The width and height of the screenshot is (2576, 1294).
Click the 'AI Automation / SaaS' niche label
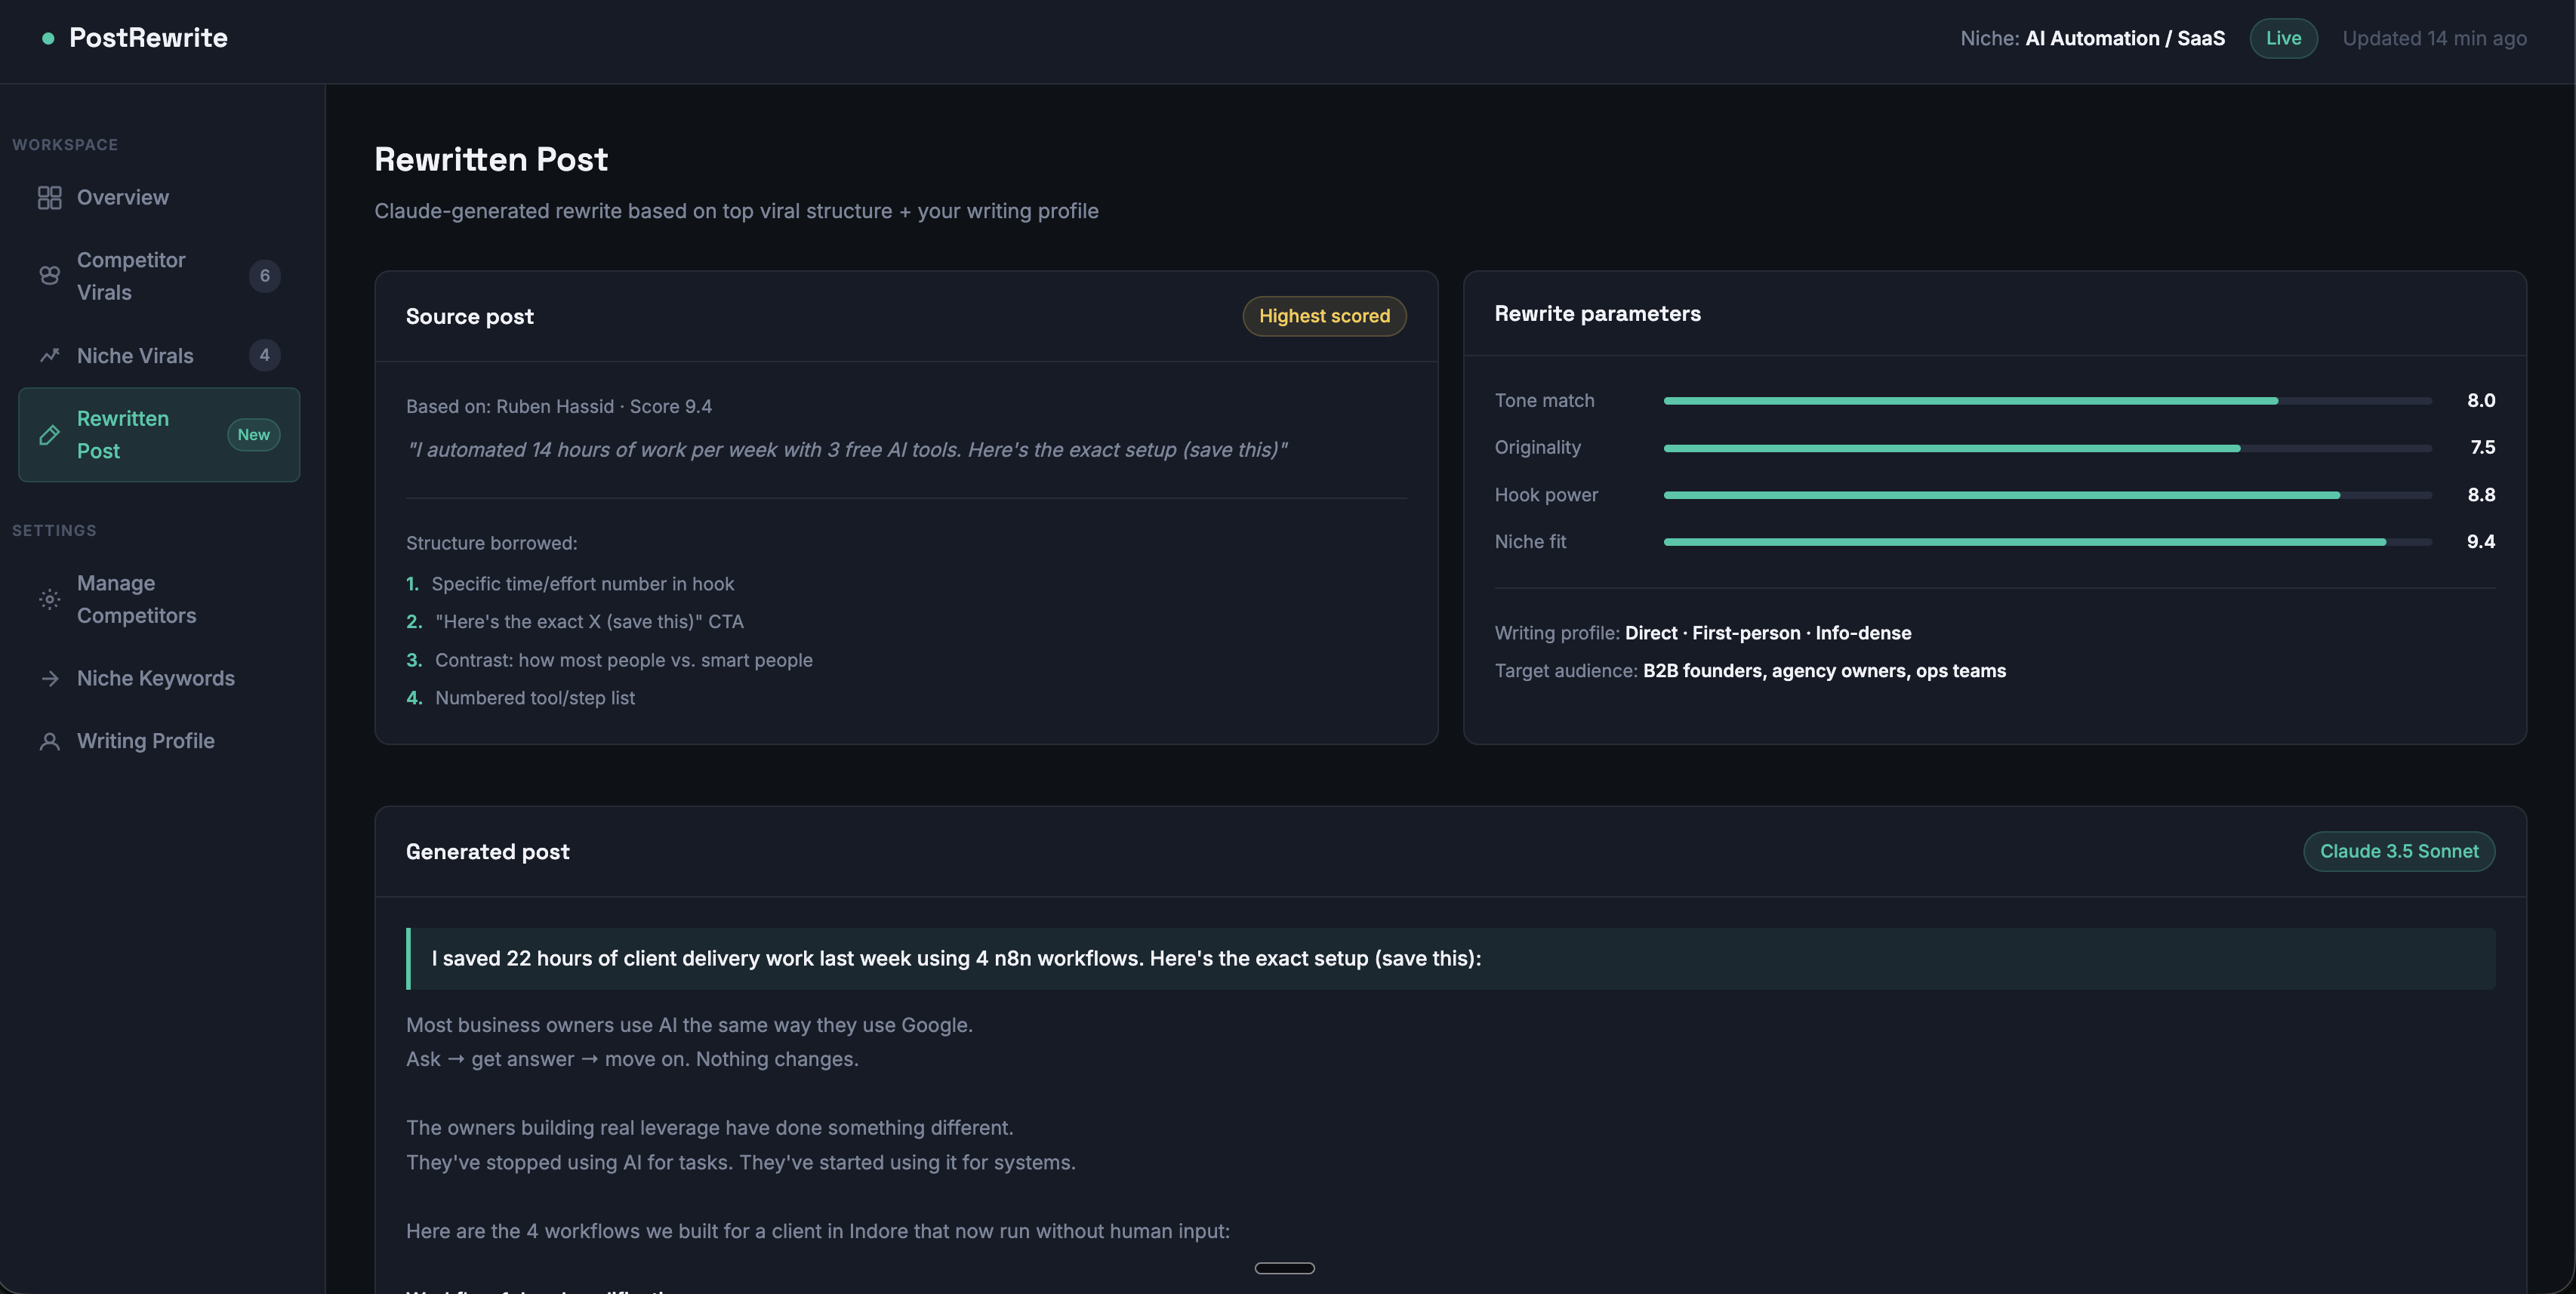(x=2125, y=38)
